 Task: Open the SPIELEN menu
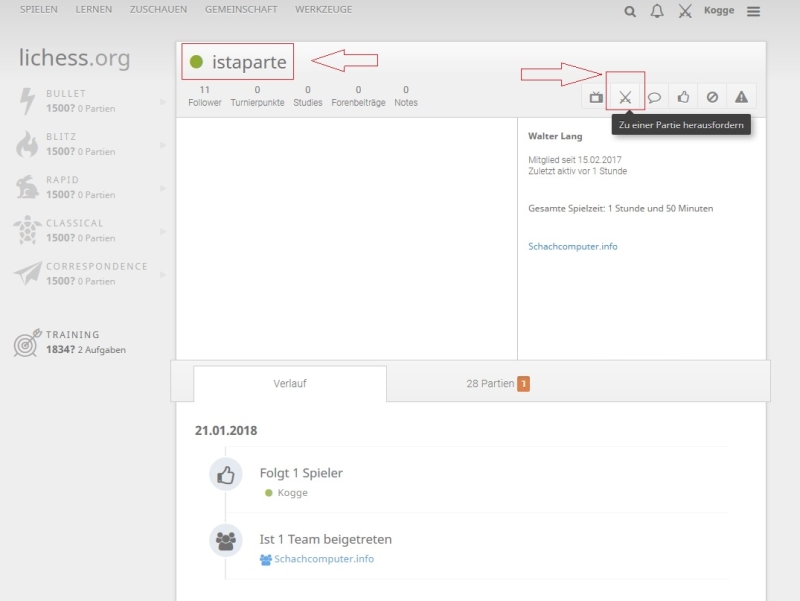pyautogui.click(x=39, y=10)
